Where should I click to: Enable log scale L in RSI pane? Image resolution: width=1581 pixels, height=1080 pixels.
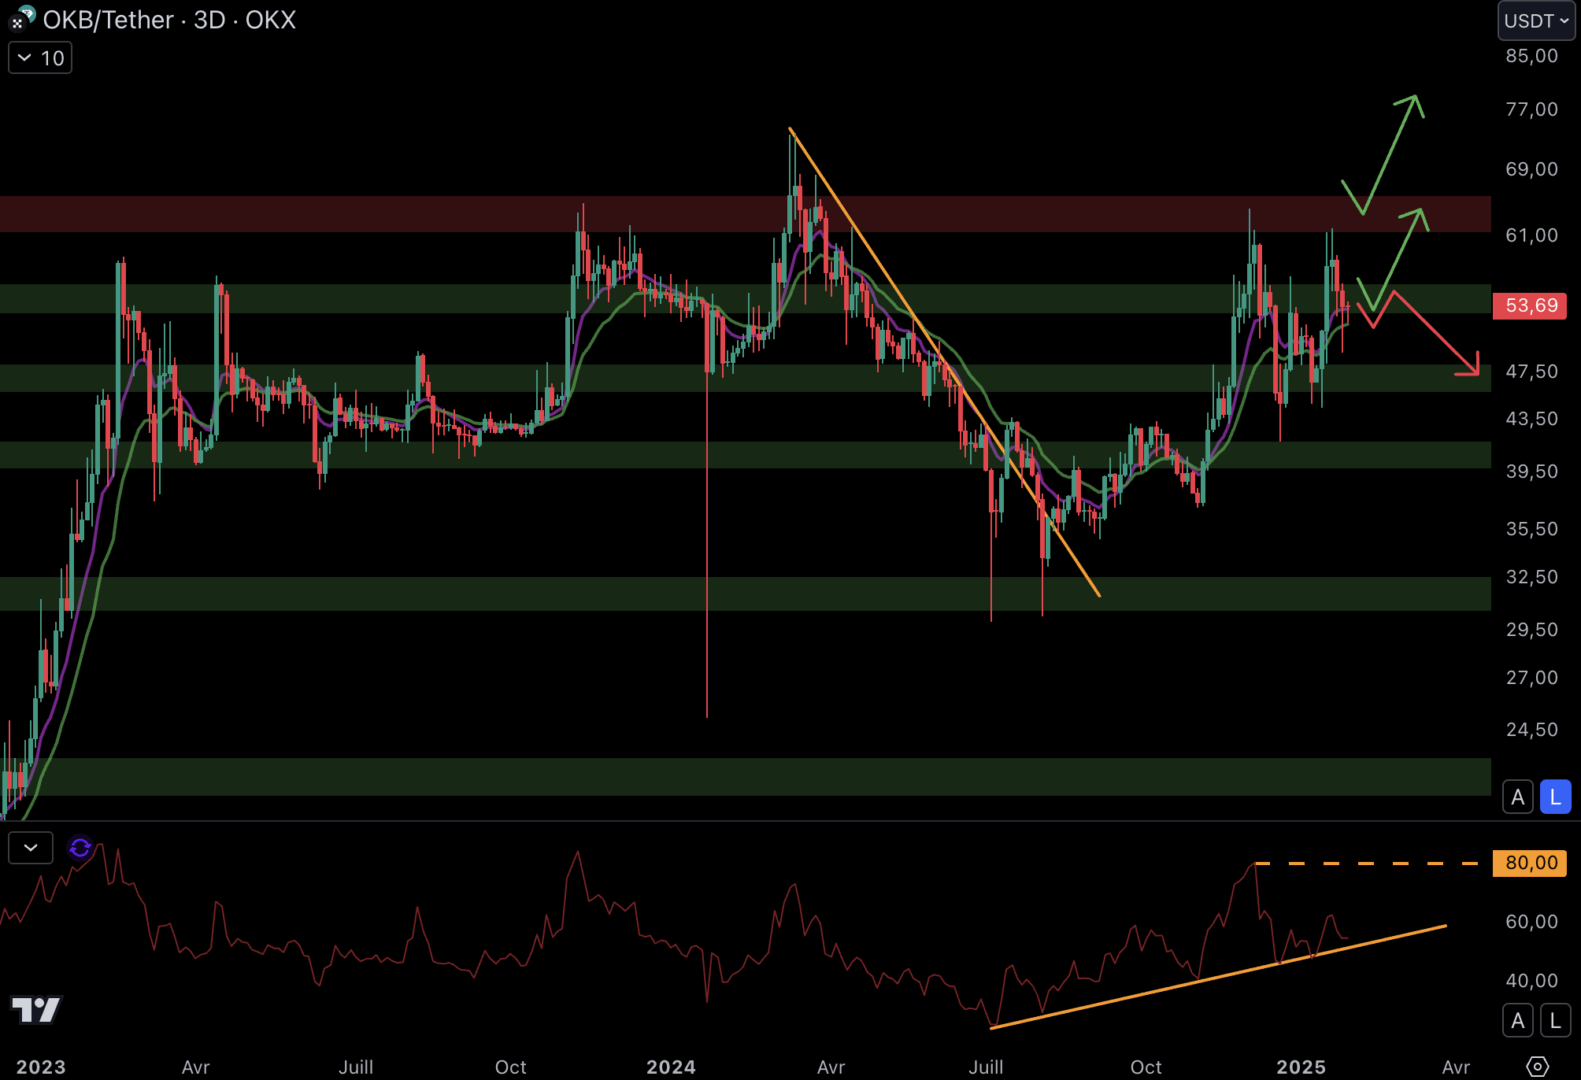point(1554,1020)
